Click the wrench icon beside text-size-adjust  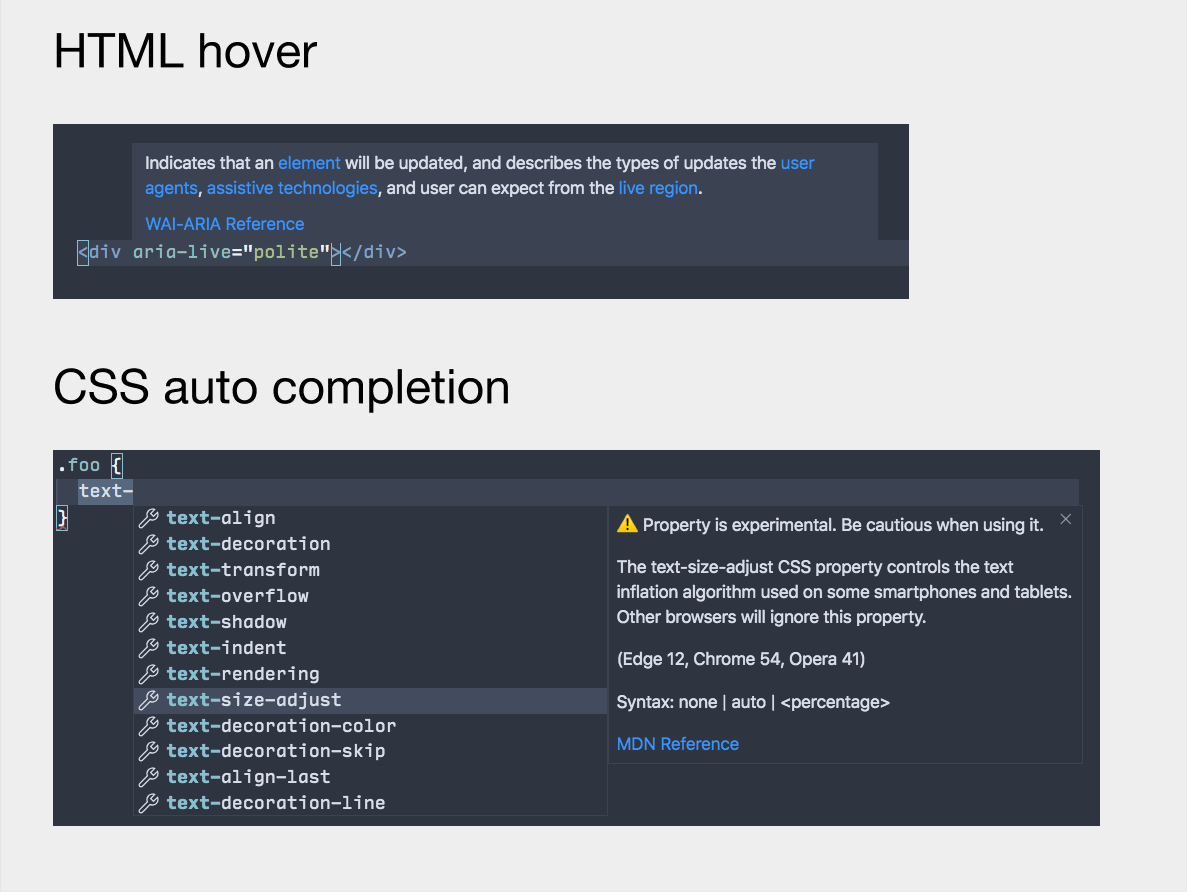tap(150, 700)
